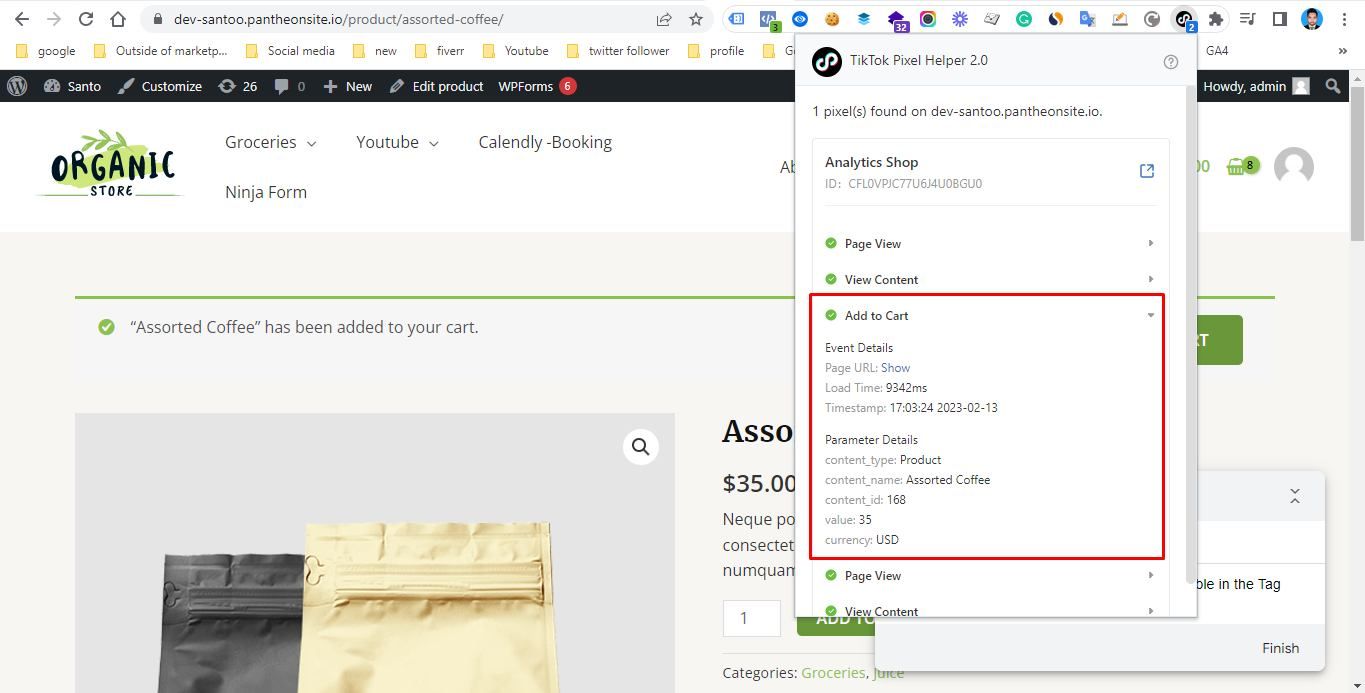Click the user account avatar icon
The height and width of the screenshot is (693, 1365).
pyautogui.click(x=1293, y=166)
